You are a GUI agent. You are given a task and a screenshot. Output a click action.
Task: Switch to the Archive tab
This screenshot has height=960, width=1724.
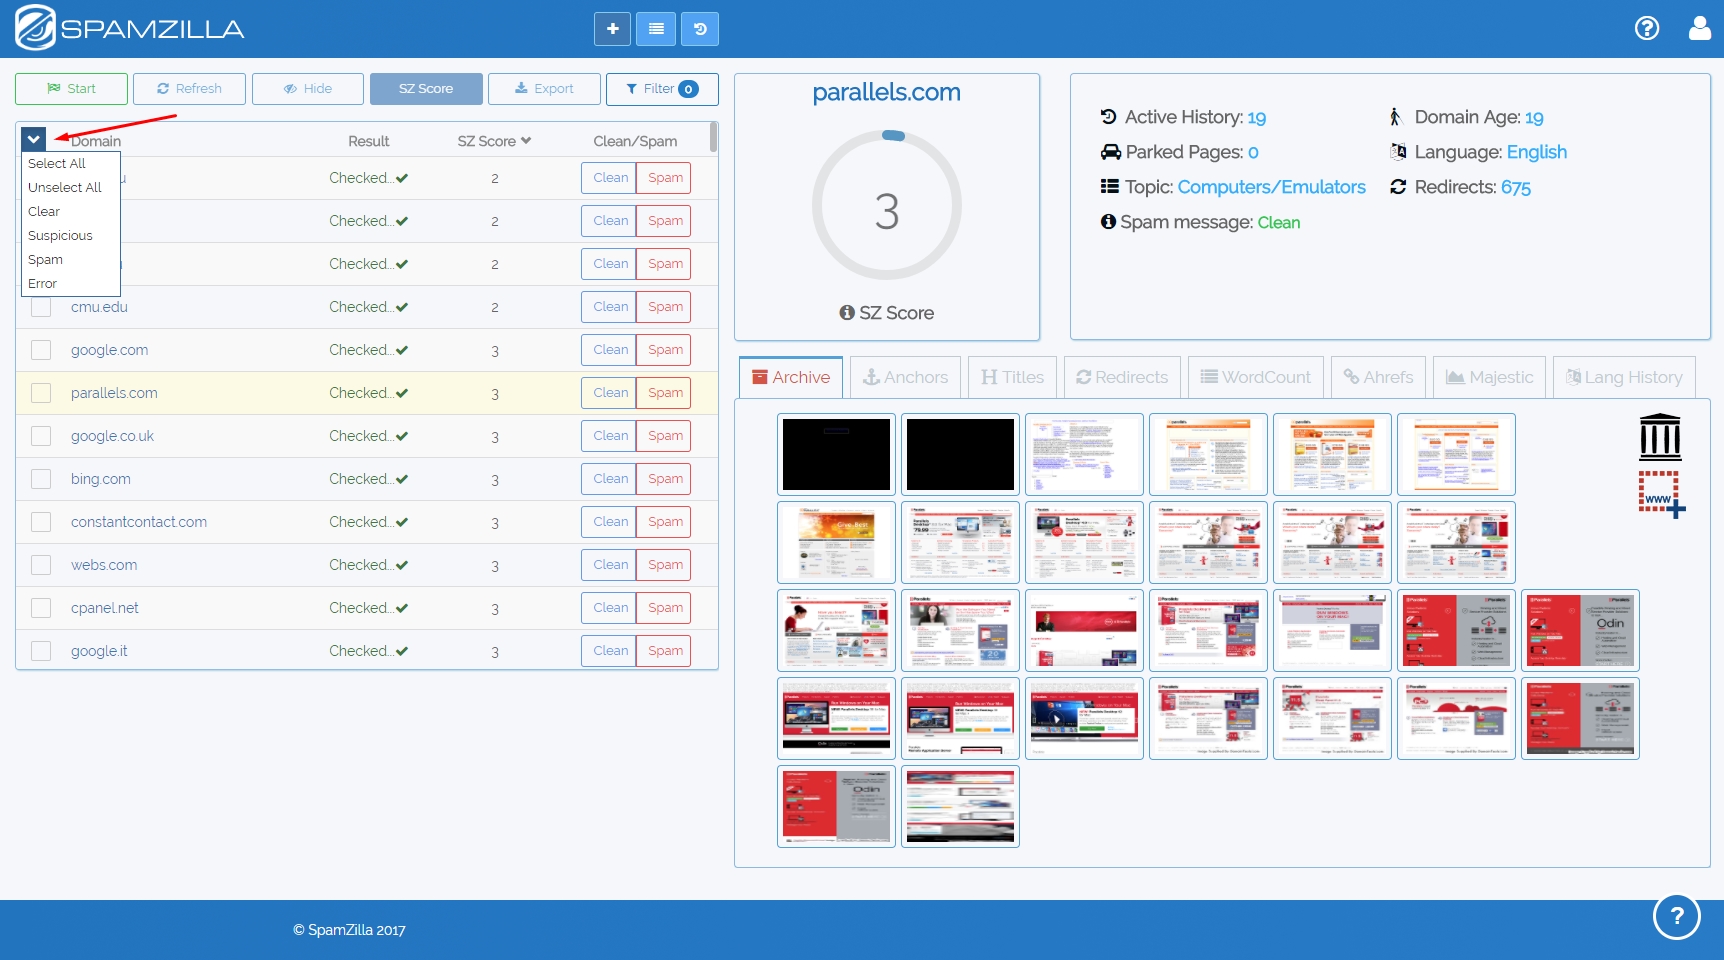(791, 377)
